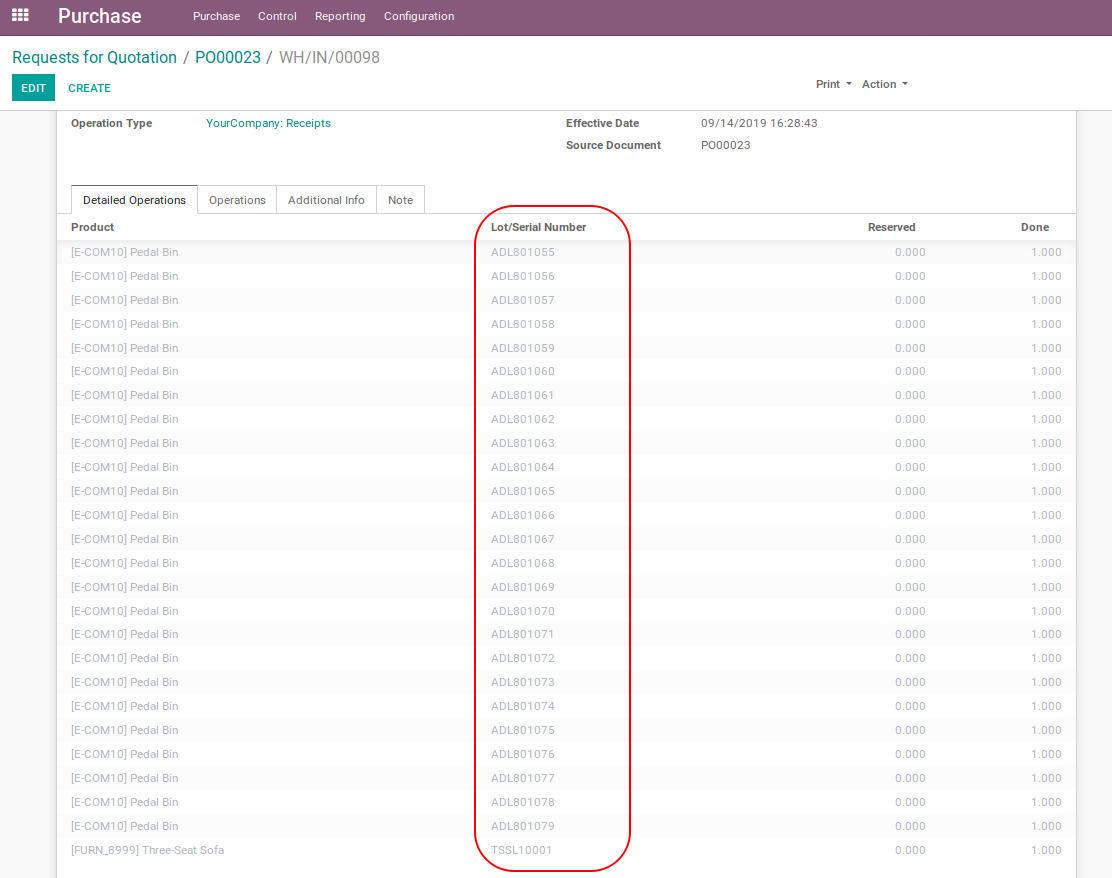Open YourCompany: Receipts operation type link
This screenshot has height=878, width=1112.
click(x=268, y=123)
